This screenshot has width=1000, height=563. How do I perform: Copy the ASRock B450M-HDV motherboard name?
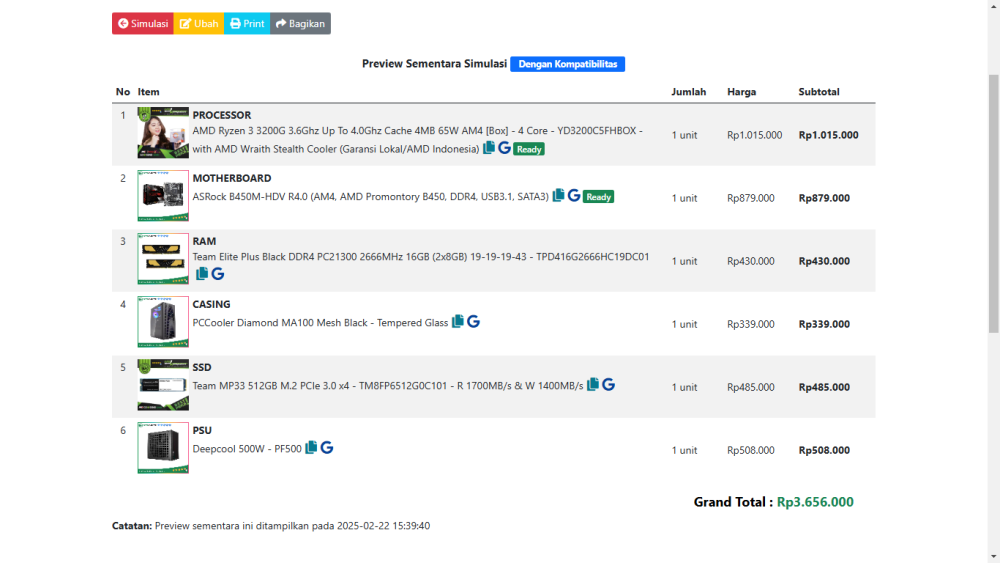[559, 195]
